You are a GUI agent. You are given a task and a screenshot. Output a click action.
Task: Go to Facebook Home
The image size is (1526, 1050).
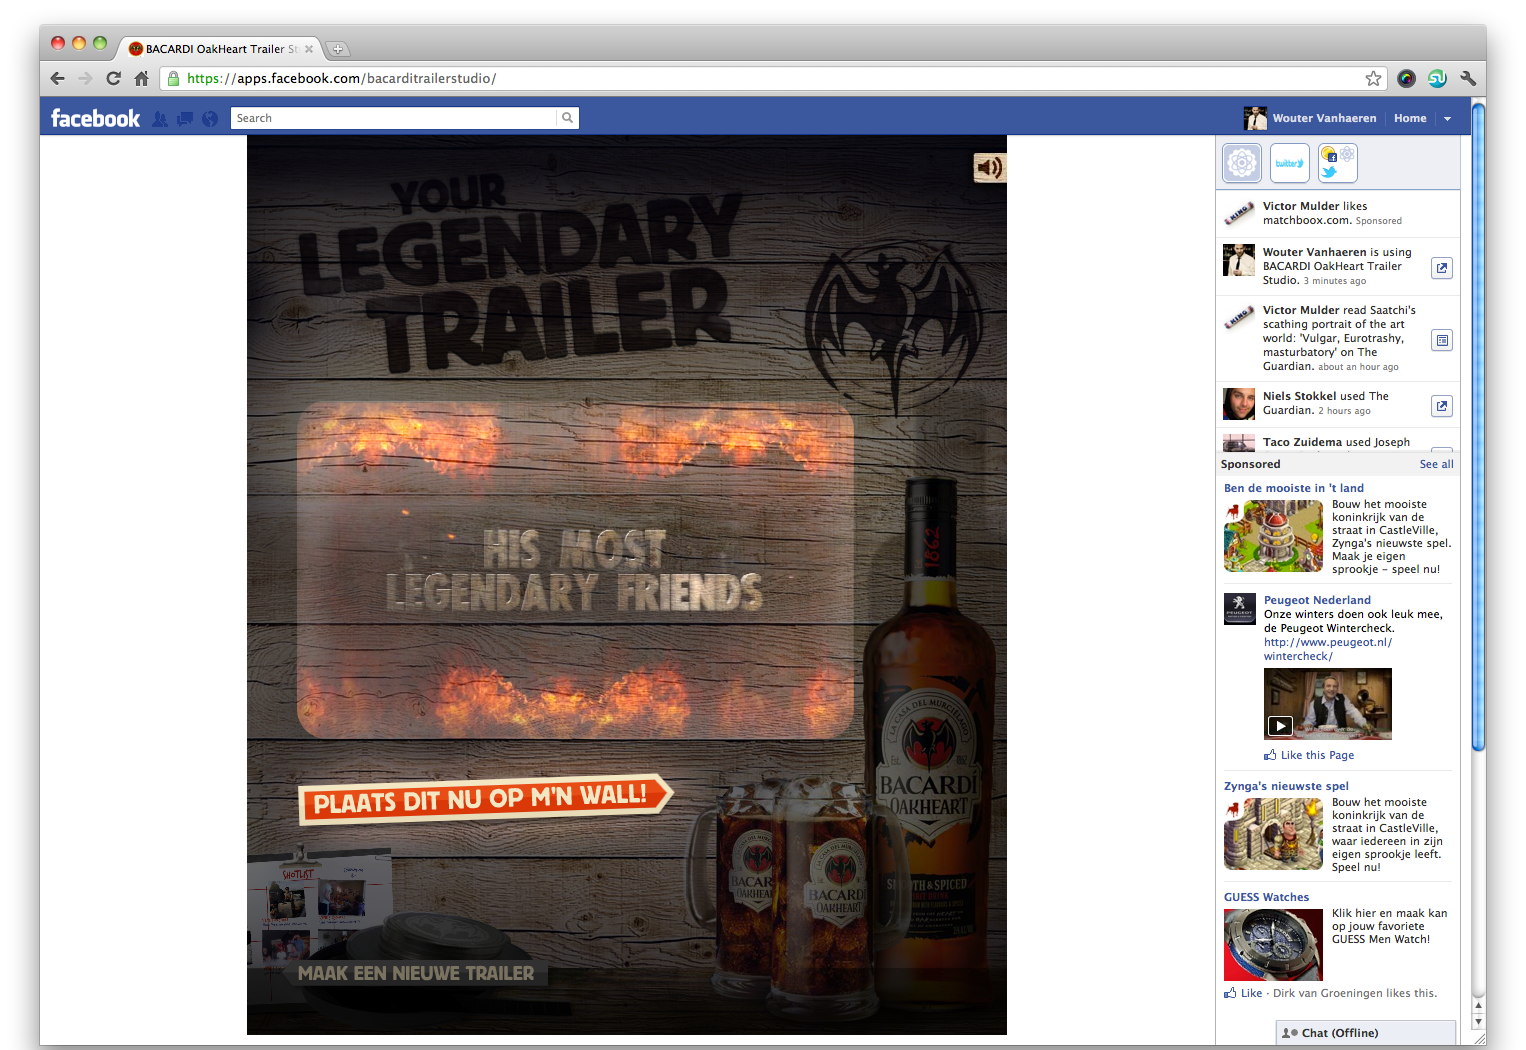(1410, 118)
